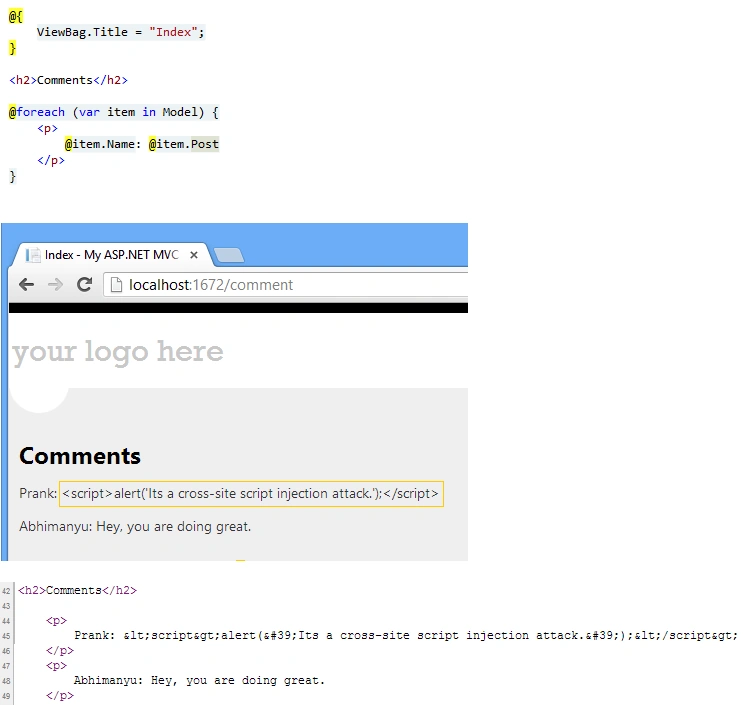Screen dimensions: 743x709
Task: Click the Comments heading on the page
Action: [80, 456]
